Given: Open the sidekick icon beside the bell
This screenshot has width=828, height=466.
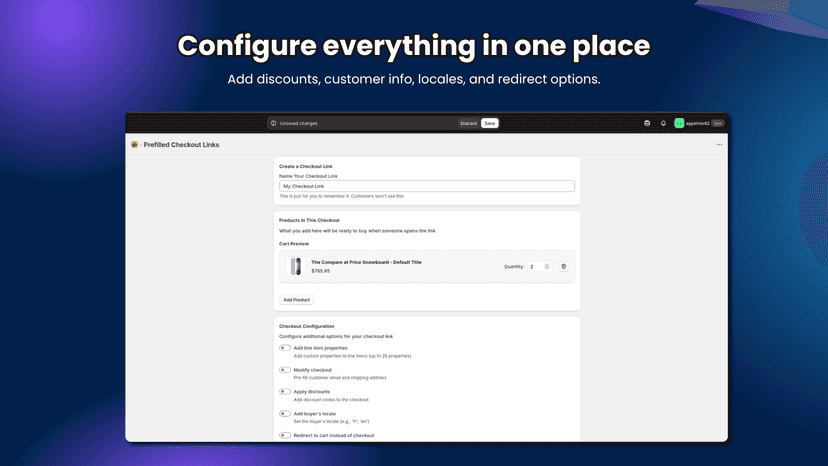Looking at the screenshot, I should (x=647, y=123).
